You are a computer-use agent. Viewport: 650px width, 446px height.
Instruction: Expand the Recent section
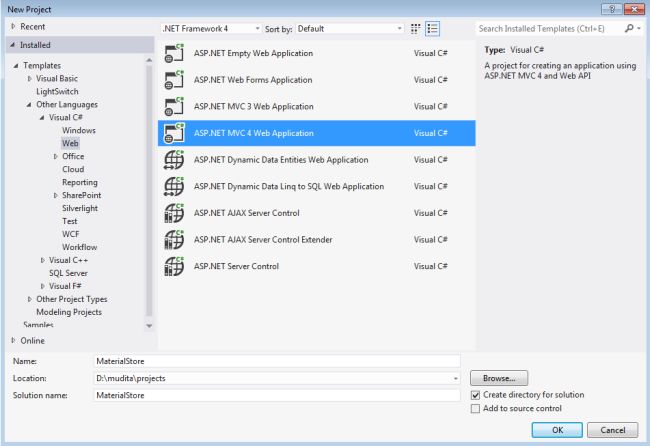(x=13, y=27)
